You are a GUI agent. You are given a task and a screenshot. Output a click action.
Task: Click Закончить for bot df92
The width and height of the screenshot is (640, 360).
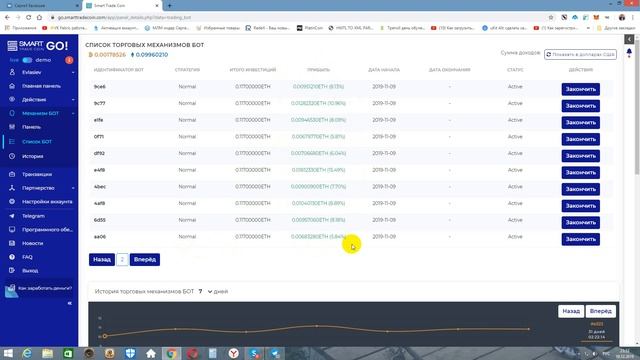click(580, 156)
